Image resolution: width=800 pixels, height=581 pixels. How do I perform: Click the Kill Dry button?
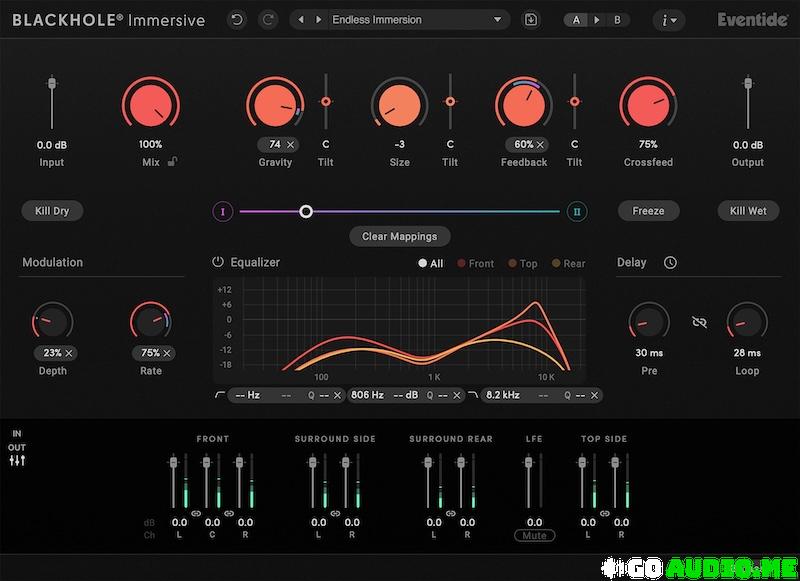pos(52,211)
